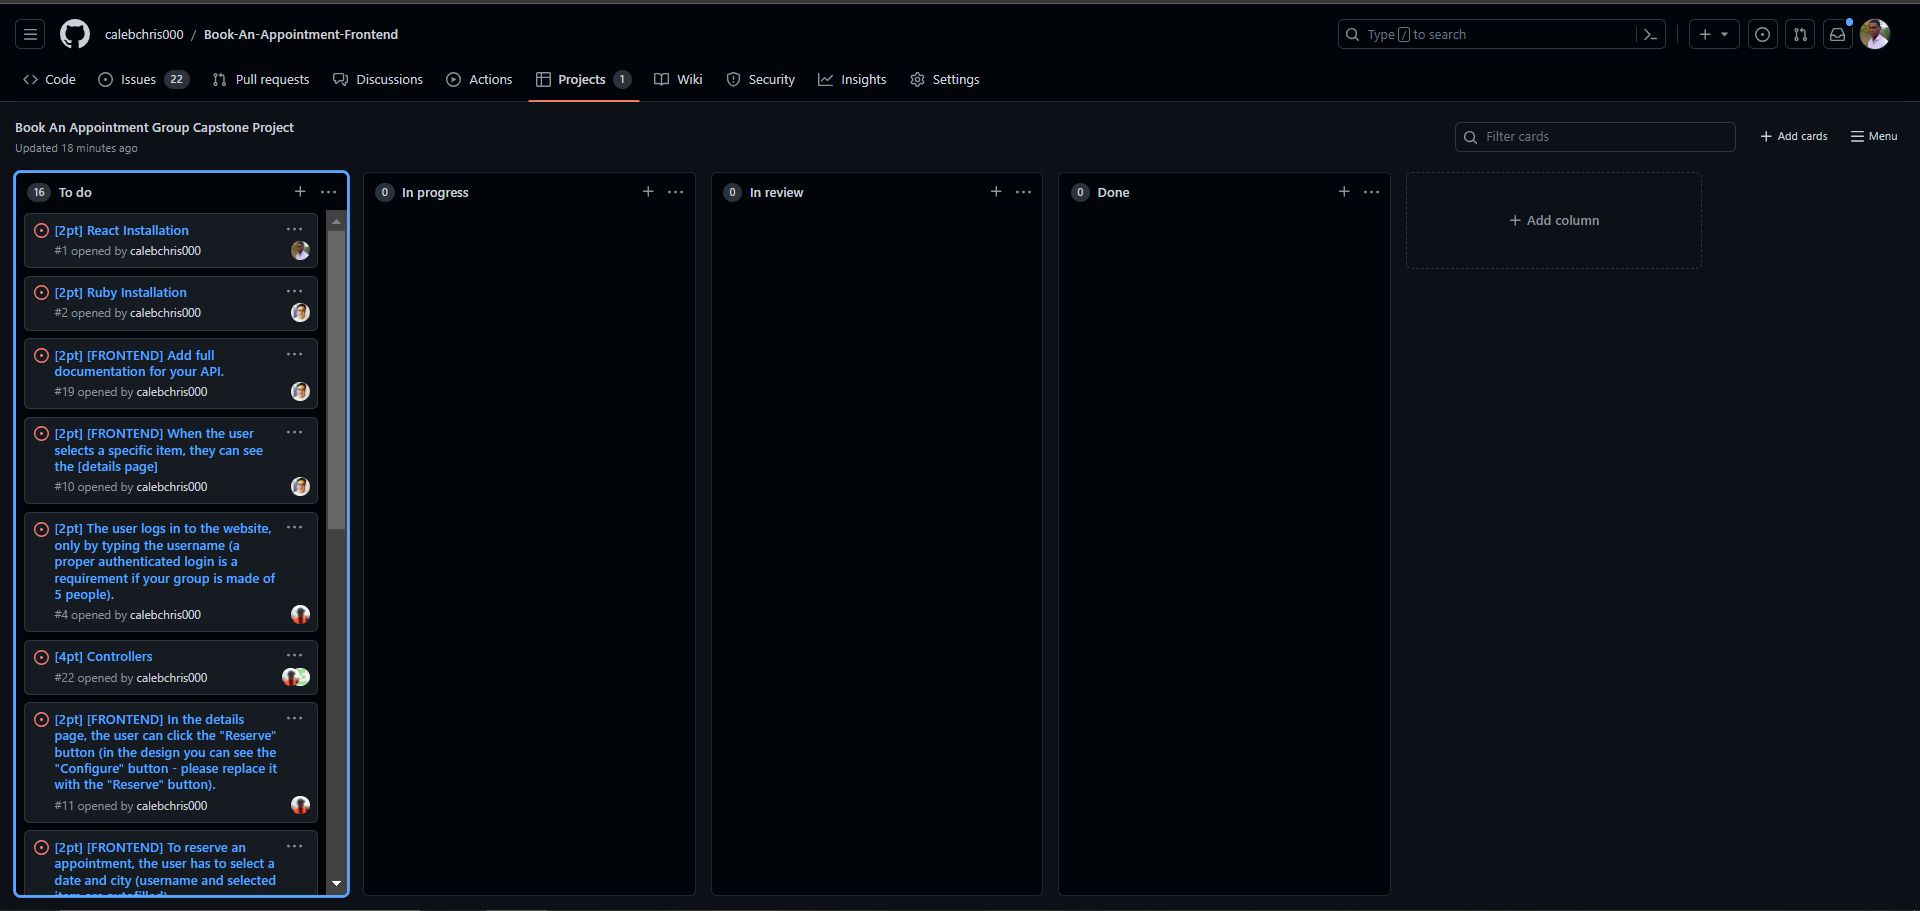Open the command palette terminal icon
This screenshot has width=1920, height=911.
(x=1650, y=34)
